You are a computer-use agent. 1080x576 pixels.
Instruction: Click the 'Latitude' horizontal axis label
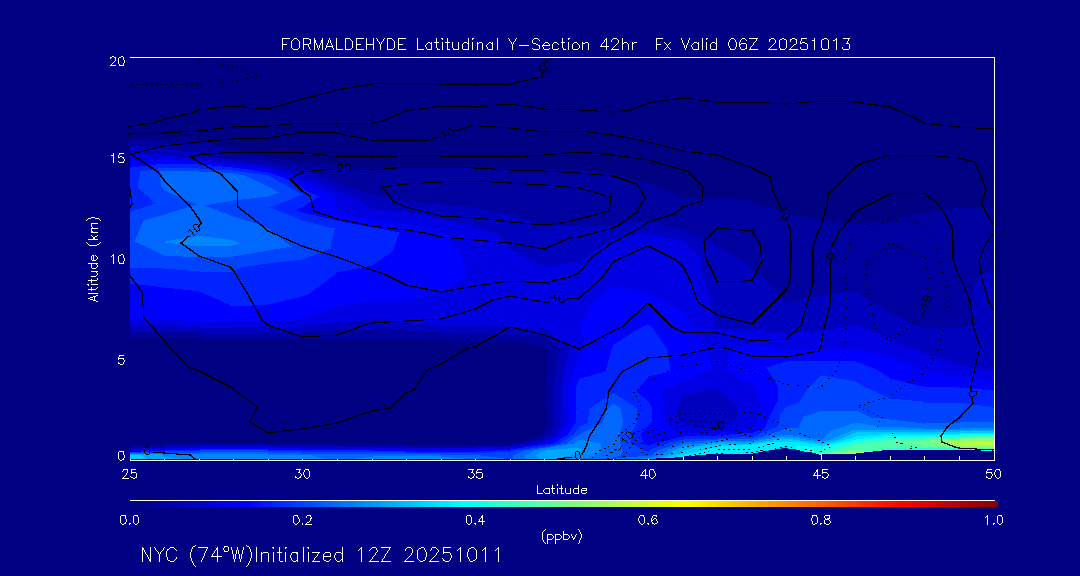point(562,490)
